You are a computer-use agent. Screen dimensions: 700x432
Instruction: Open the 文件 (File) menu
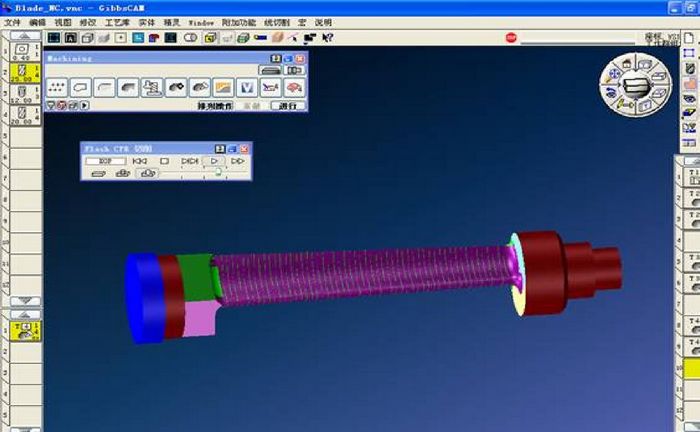[12, 22]
